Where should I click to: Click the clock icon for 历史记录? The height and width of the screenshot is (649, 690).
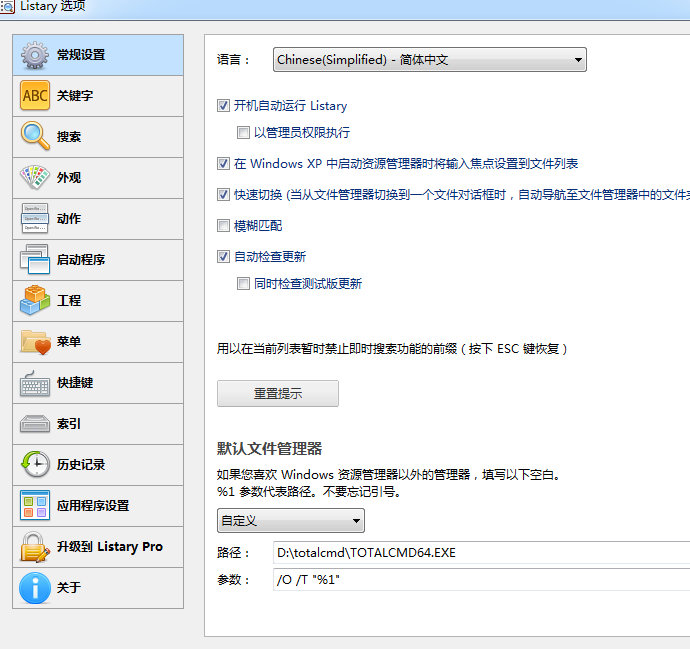35,464
